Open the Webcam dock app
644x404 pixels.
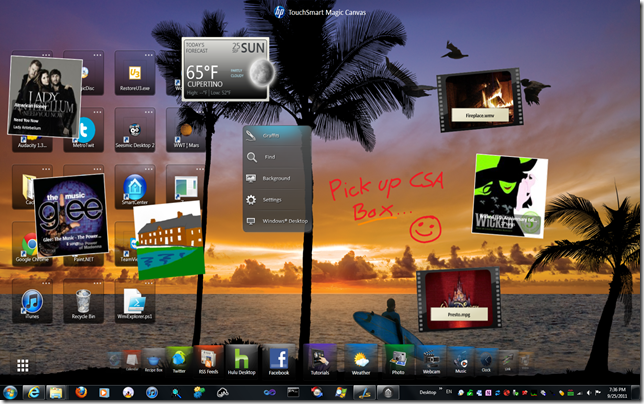431,361
